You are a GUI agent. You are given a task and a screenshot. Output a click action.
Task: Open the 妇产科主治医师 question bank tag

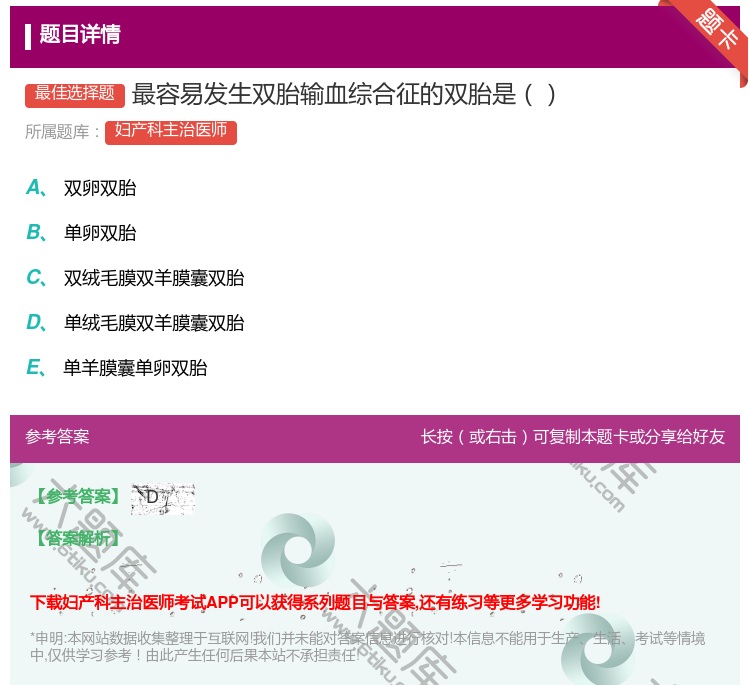[x=171, y=132]
